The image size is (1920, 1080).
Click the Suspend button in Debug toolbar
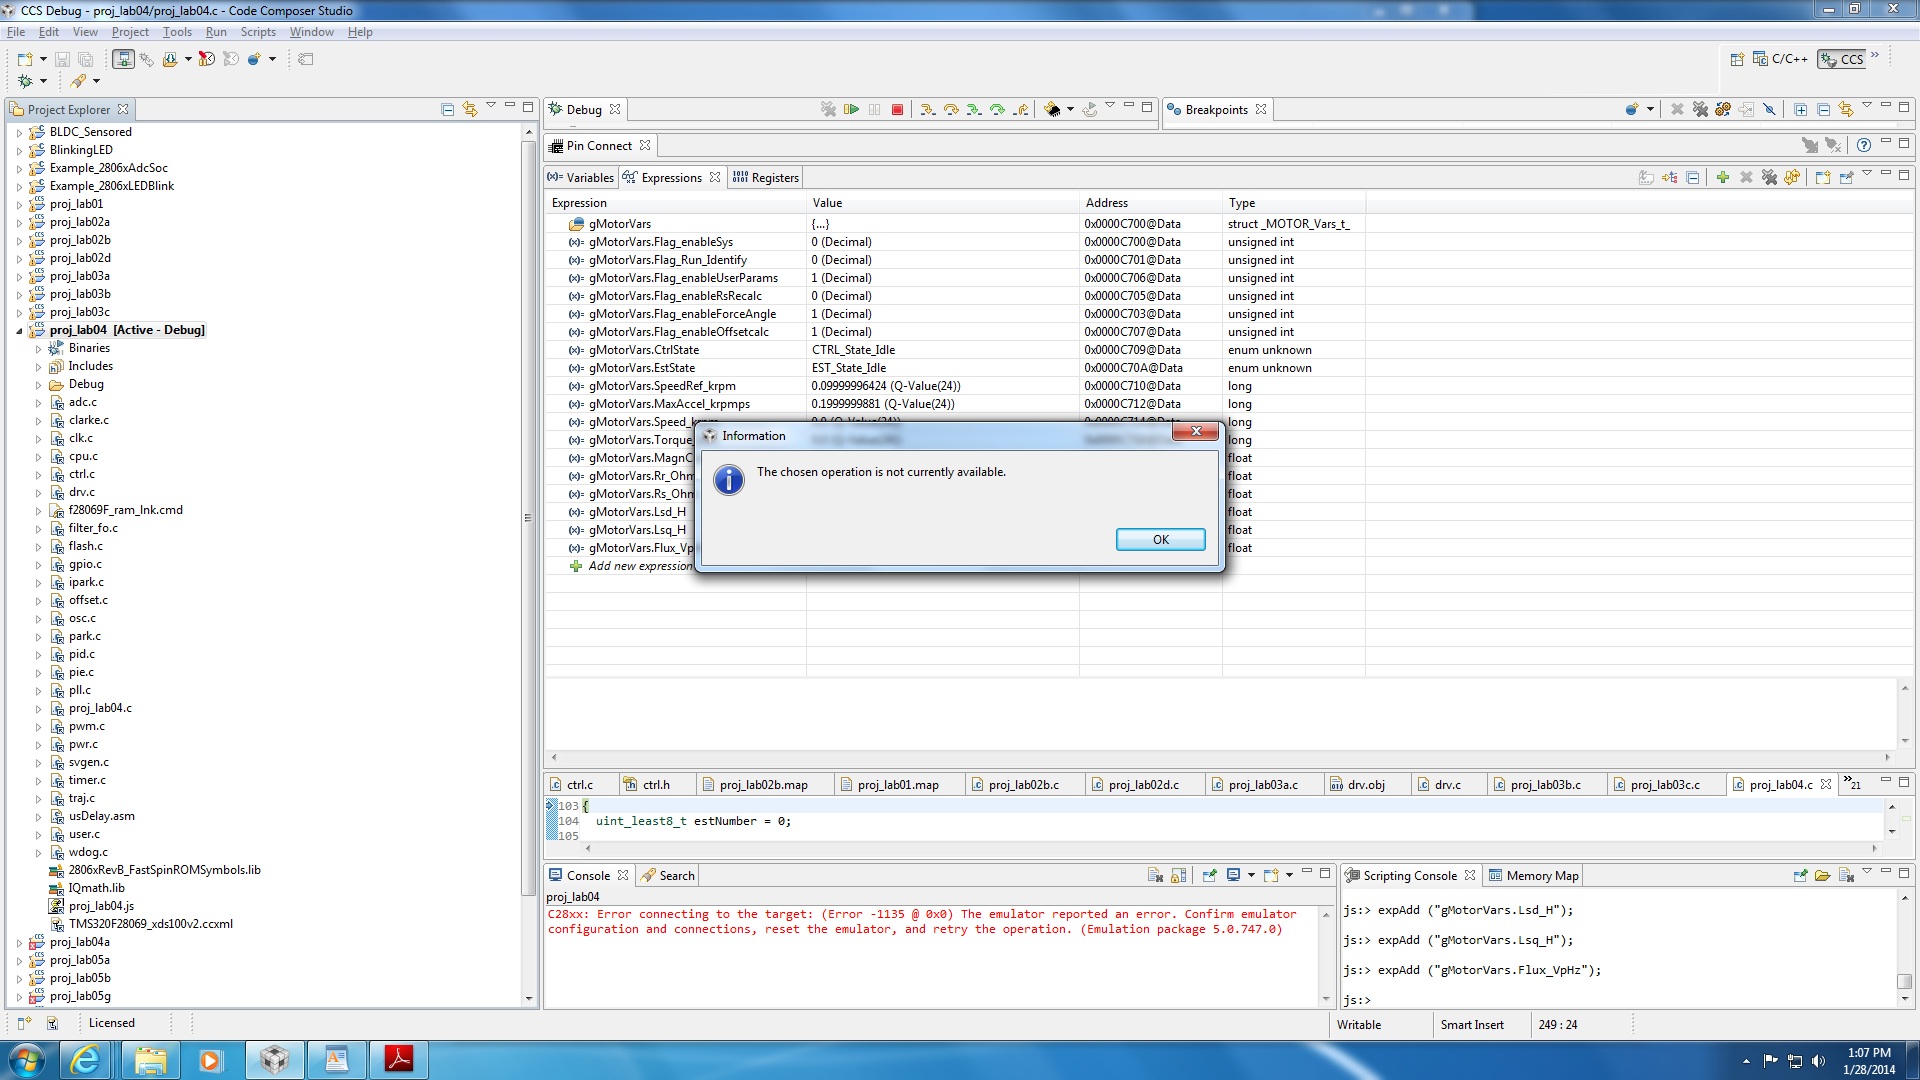874,110
